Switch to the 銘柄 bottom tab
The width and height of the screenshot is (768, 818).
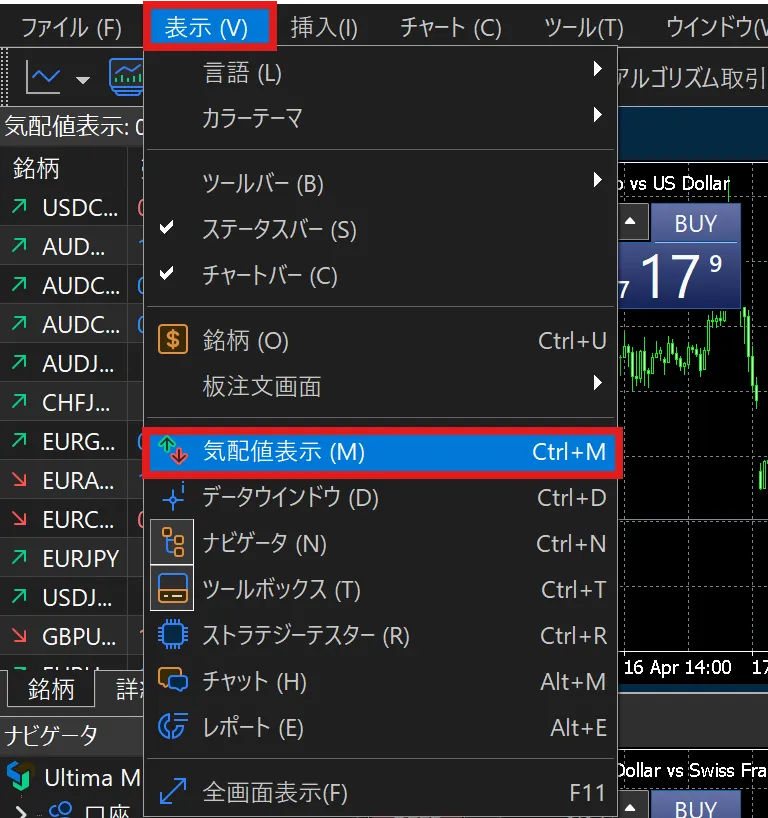tap(51, 689)
